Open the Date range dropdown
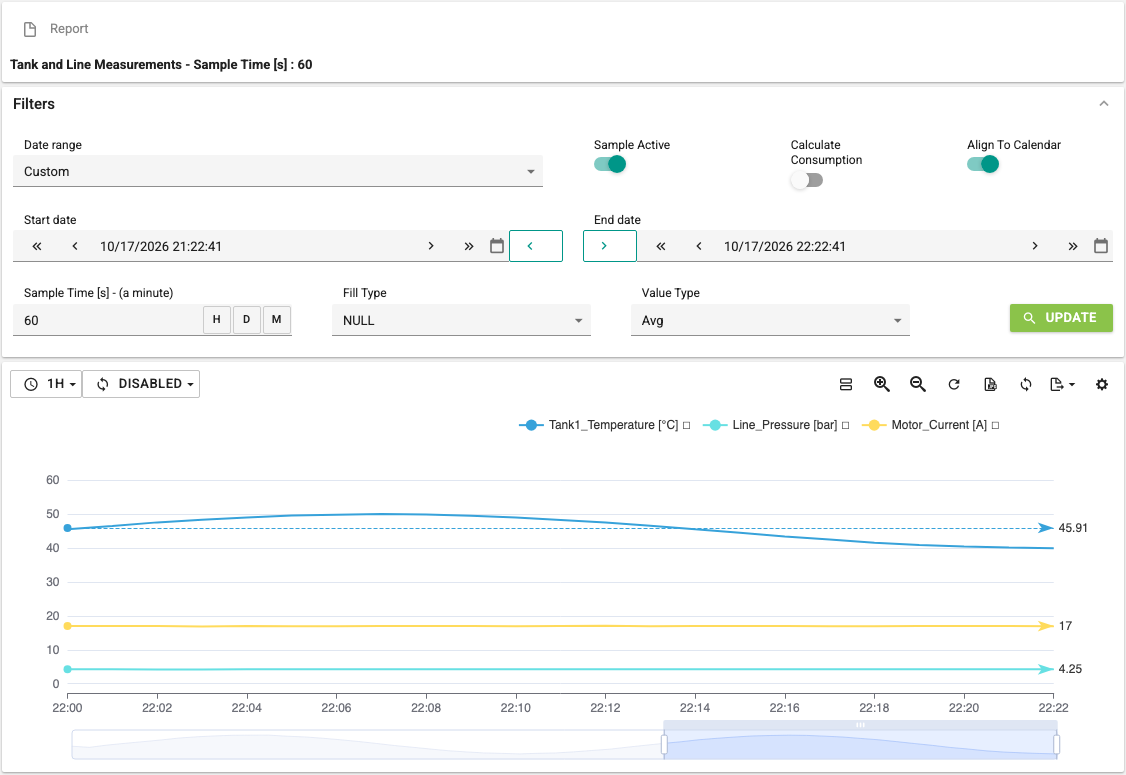 coord(278,172)
